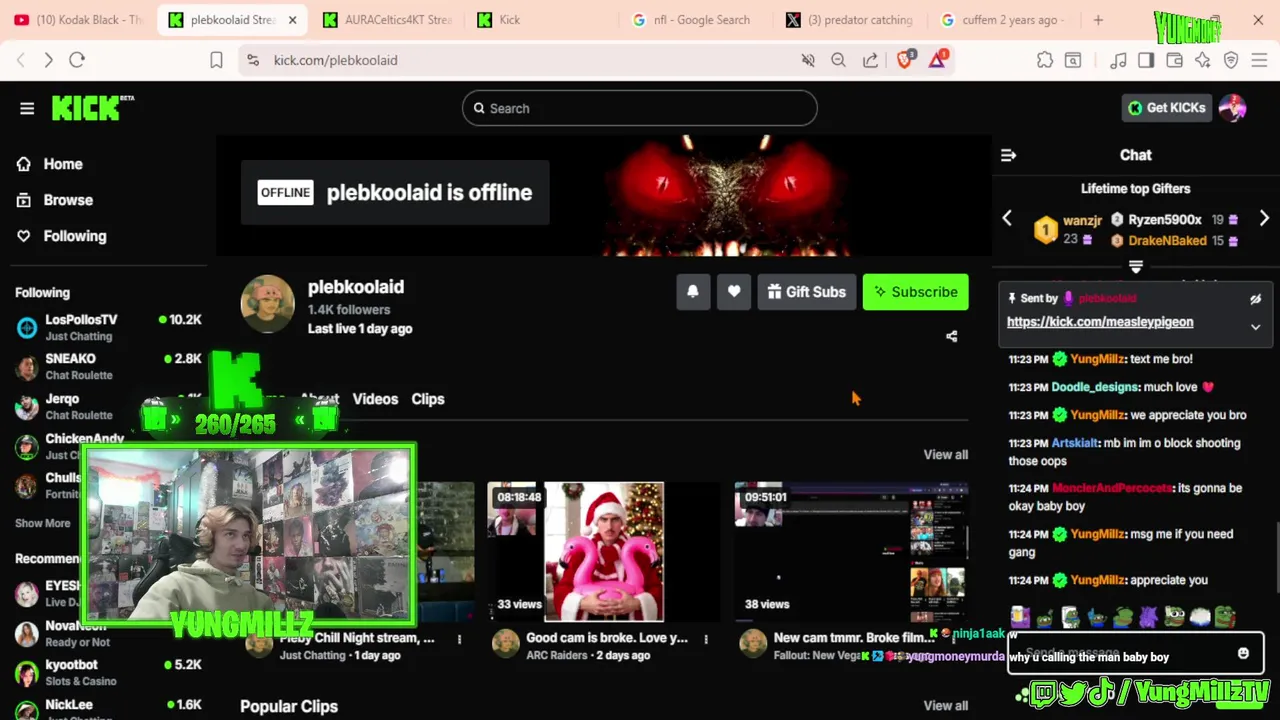
Task: Open the kick.com/measleypigeon link
Action: click(x=1100, y=322)
